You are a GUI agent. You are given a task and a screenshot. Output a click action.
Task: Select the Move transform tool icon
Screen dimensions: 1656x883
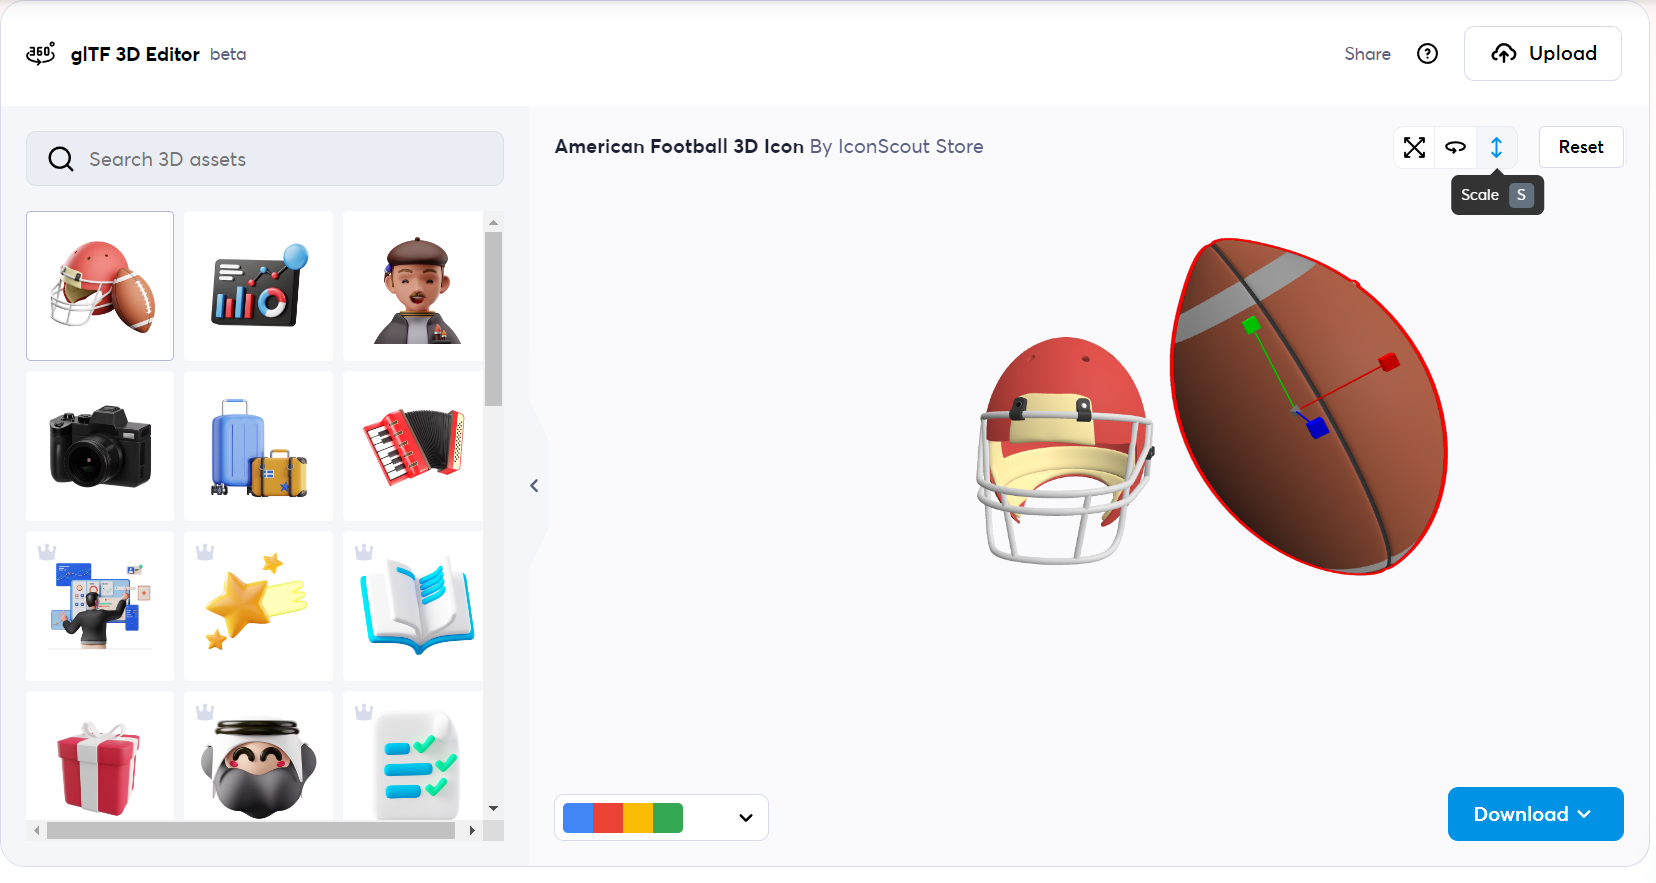tap(1414, 147)
